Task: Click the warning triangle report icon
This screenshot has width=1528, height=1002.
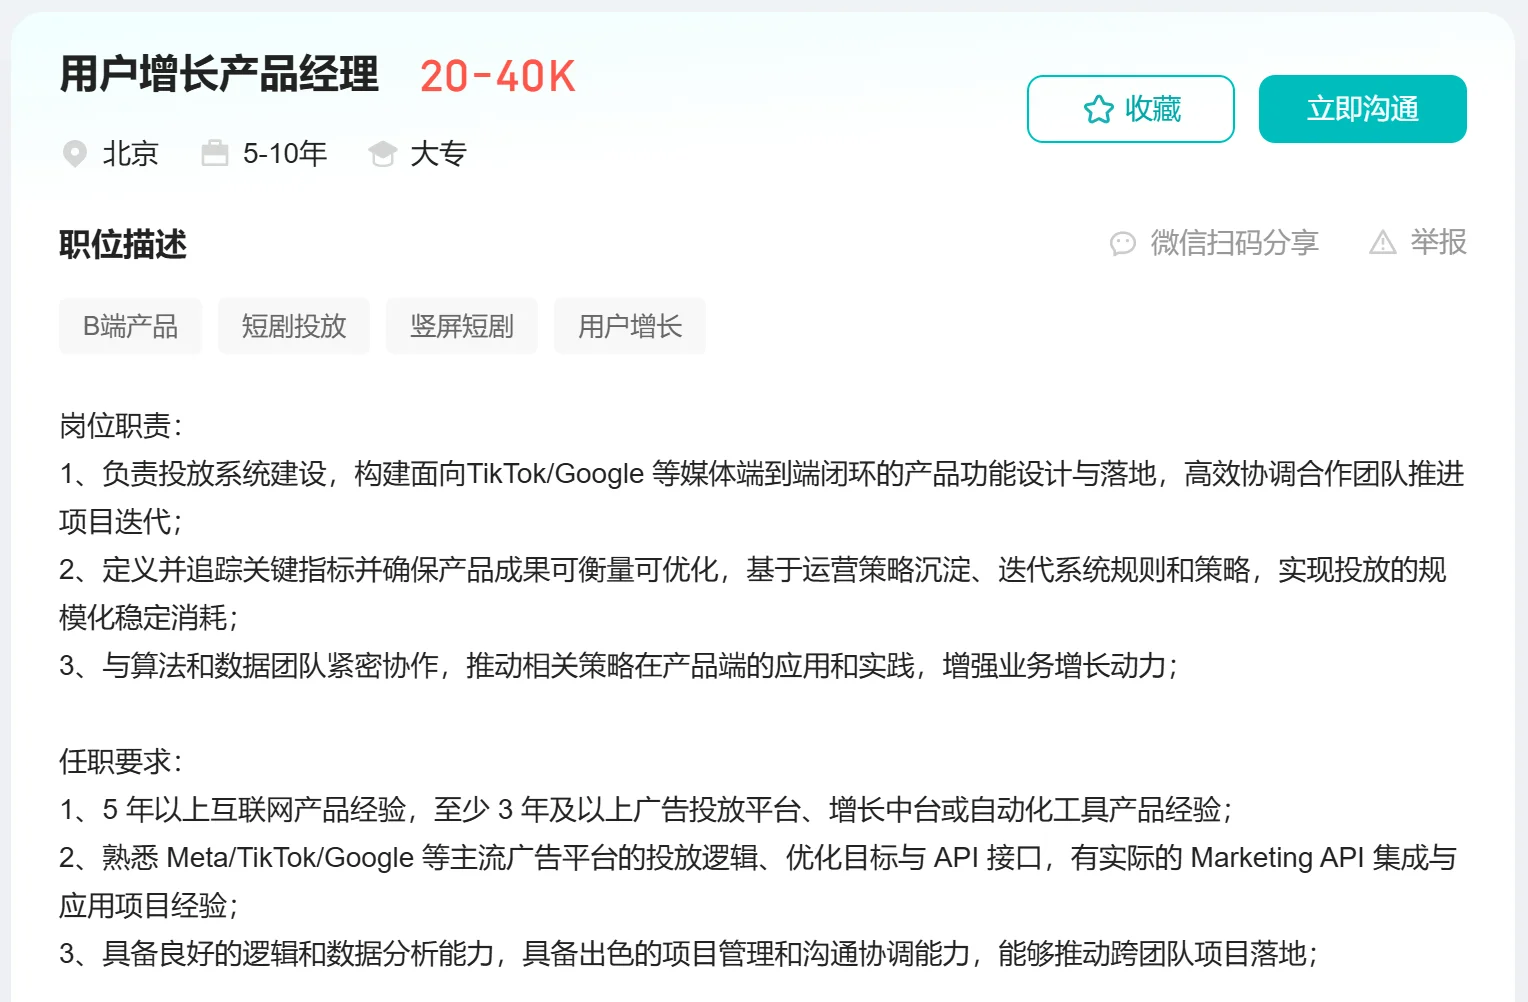Action: pyautogui.click(x=1383, y=242)
